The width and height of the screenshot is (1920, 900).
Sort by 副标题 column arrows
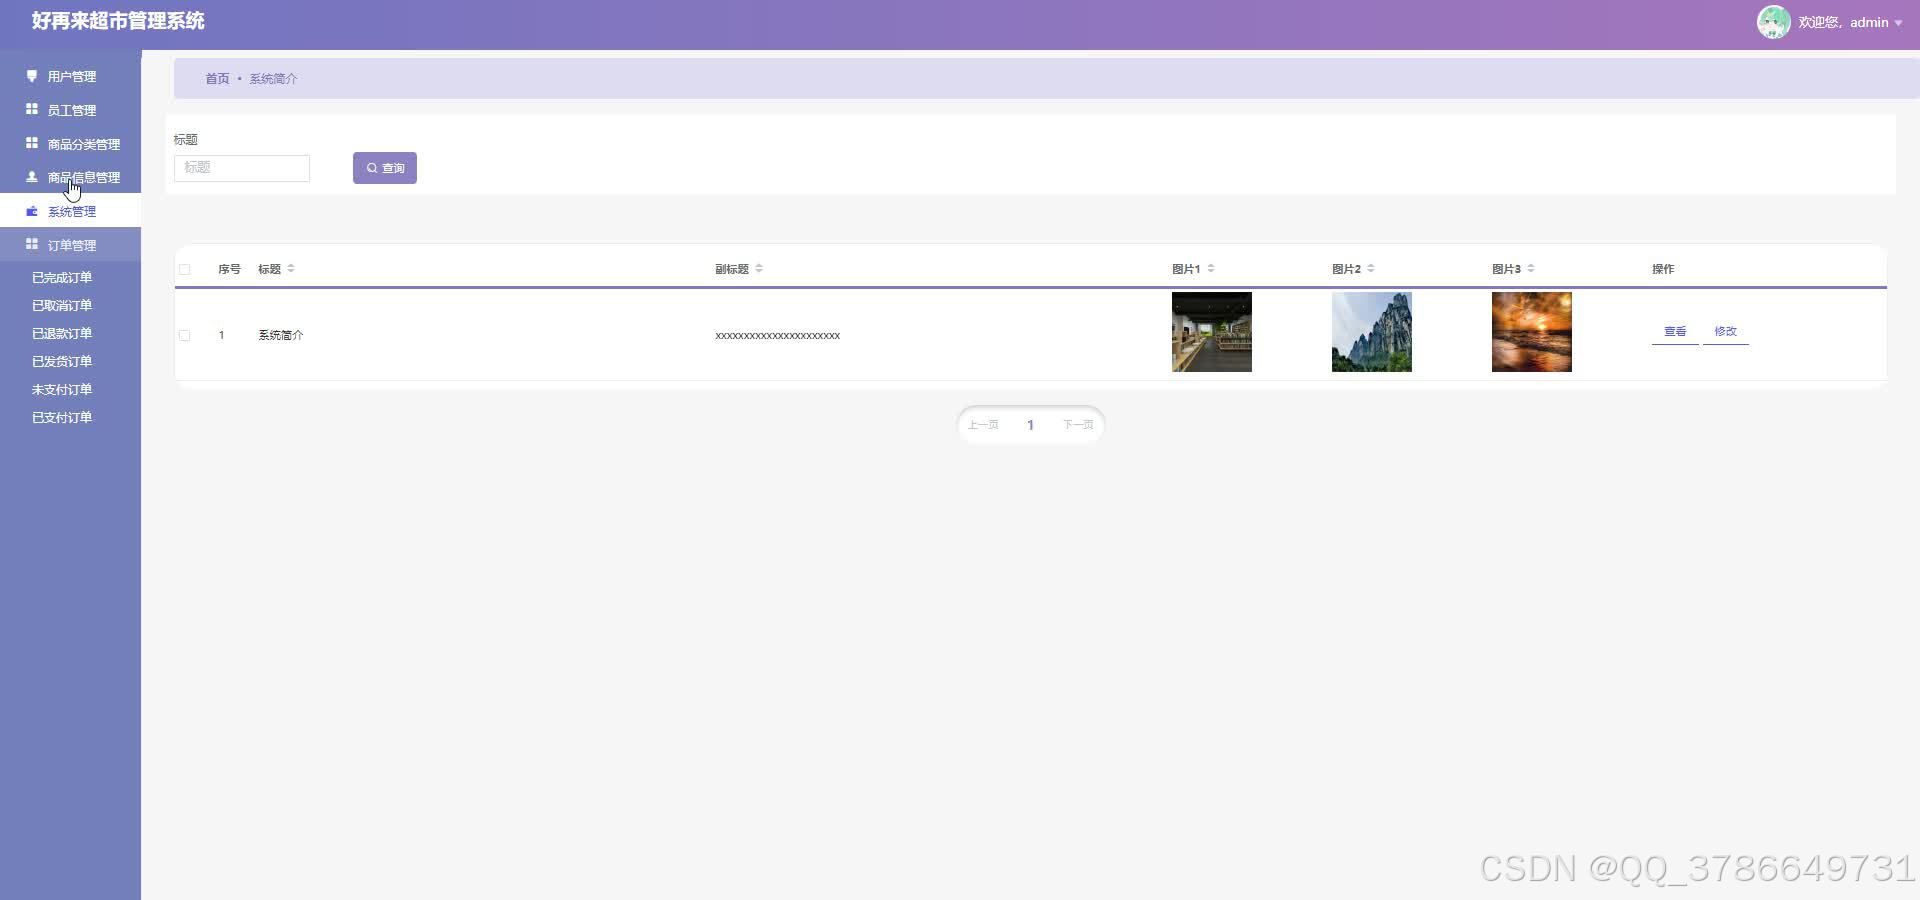pyautogui.click(x=759, y=268)
